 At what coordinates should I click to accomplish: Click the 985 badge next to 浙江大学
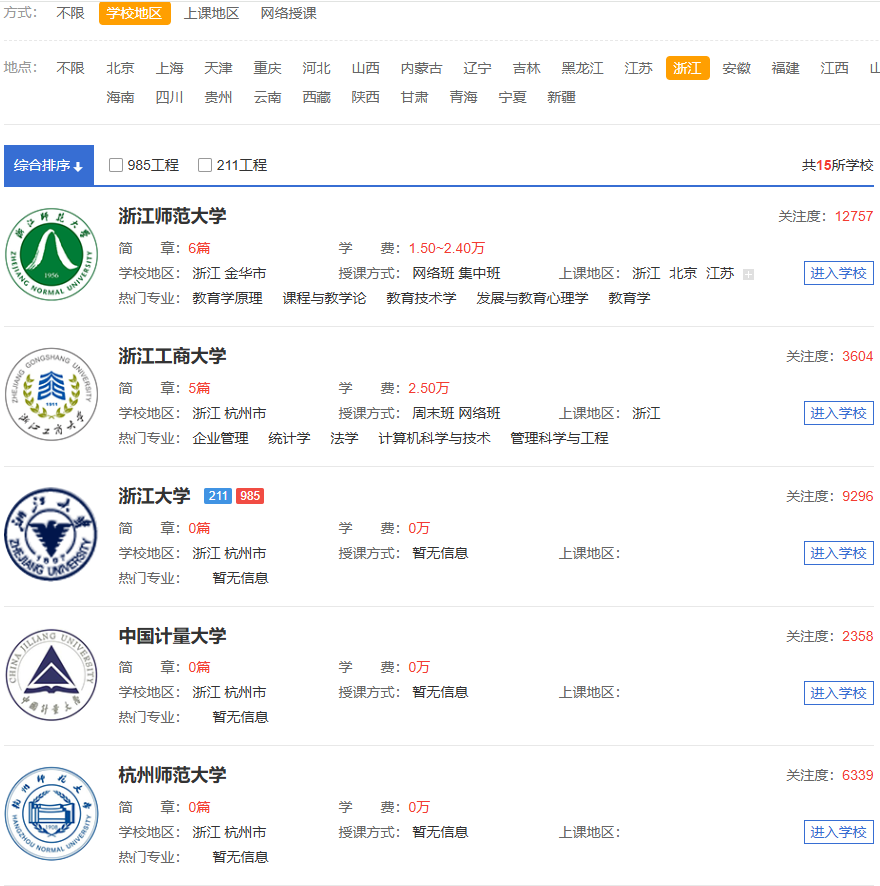coord(250,496)
